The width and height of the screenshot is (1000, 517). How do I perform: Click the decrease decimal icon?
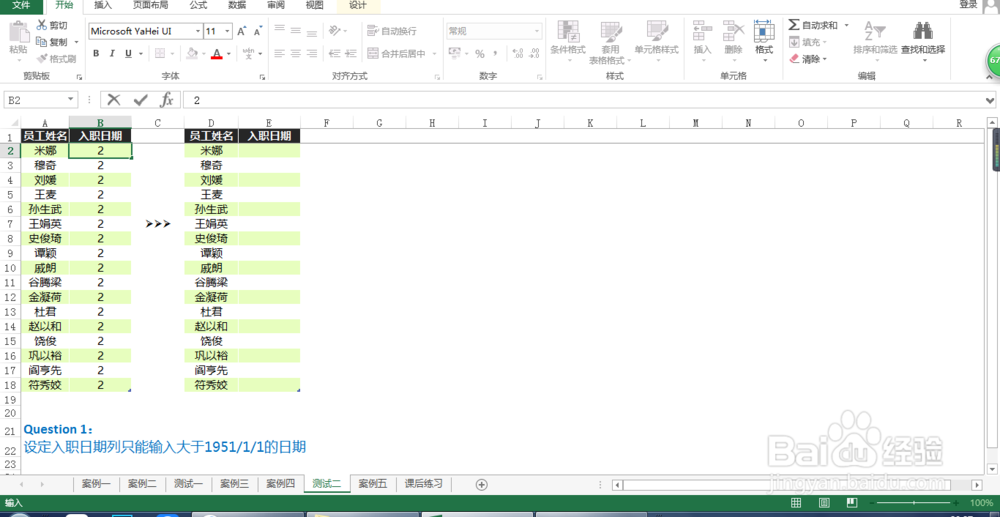(534, 54)
